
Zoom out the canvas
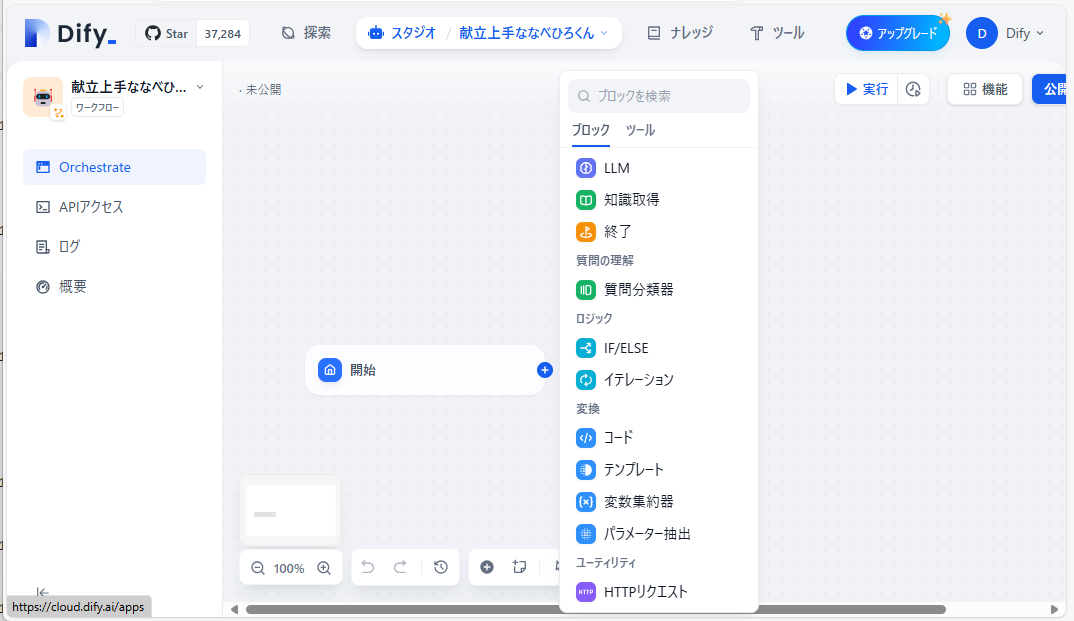coord(258,568)
